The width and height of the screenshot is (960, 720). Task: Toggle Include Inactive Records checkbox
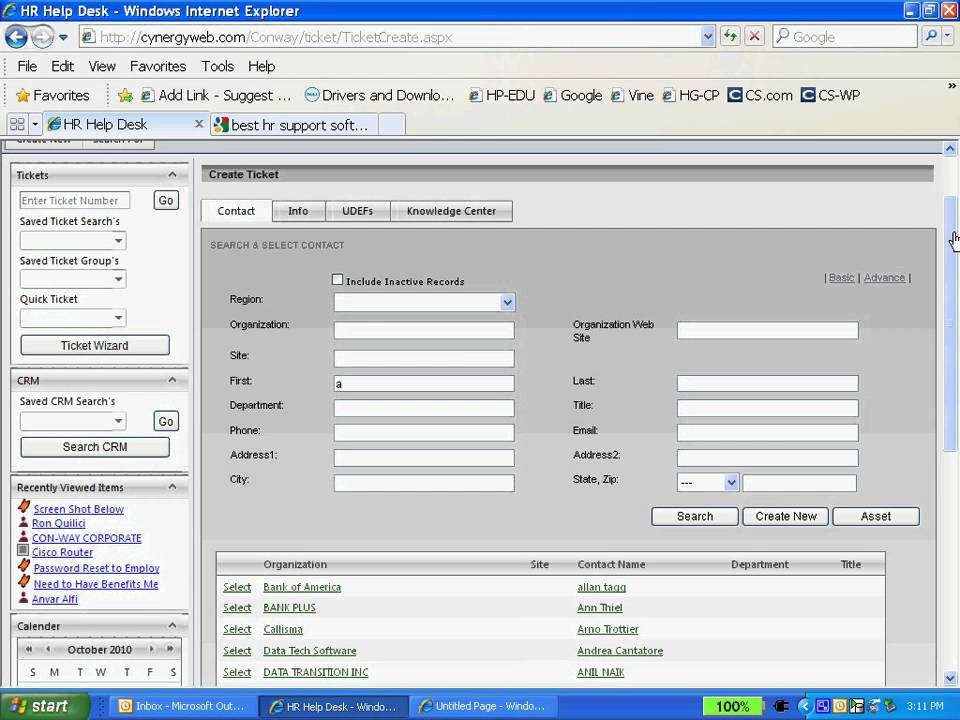click(337, 280)
